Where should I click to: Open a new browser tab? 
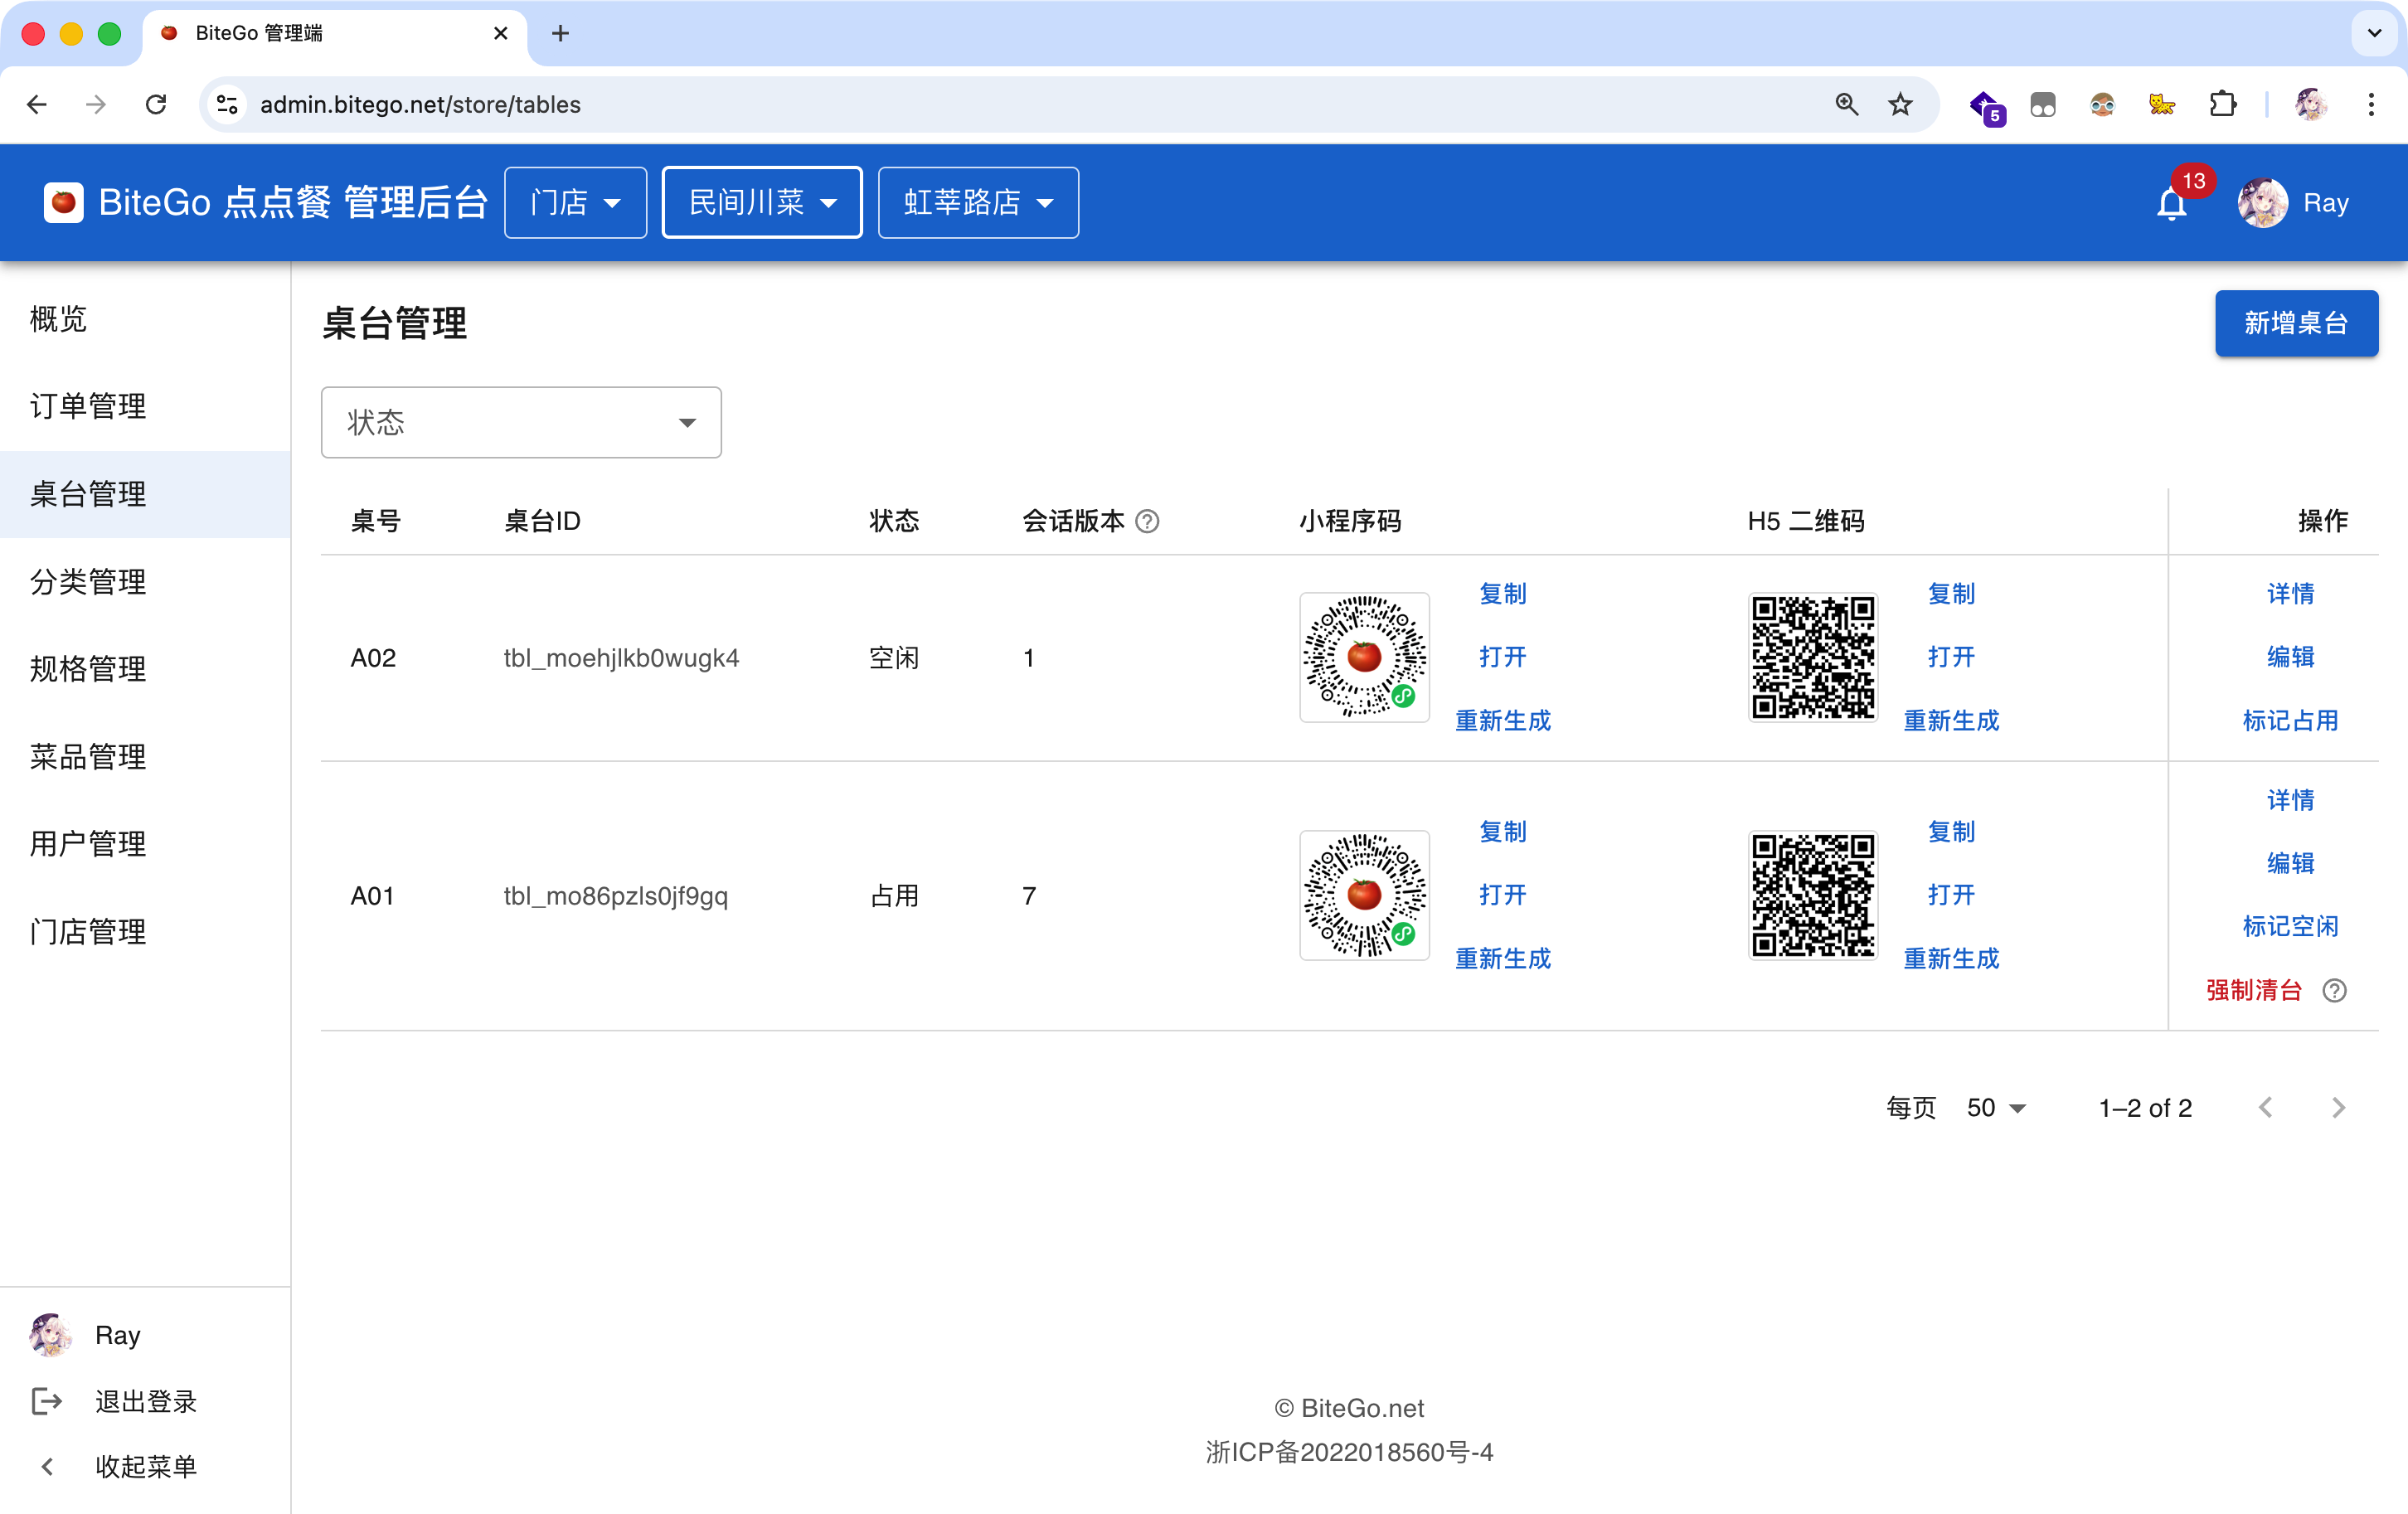(x=561, y=33)
